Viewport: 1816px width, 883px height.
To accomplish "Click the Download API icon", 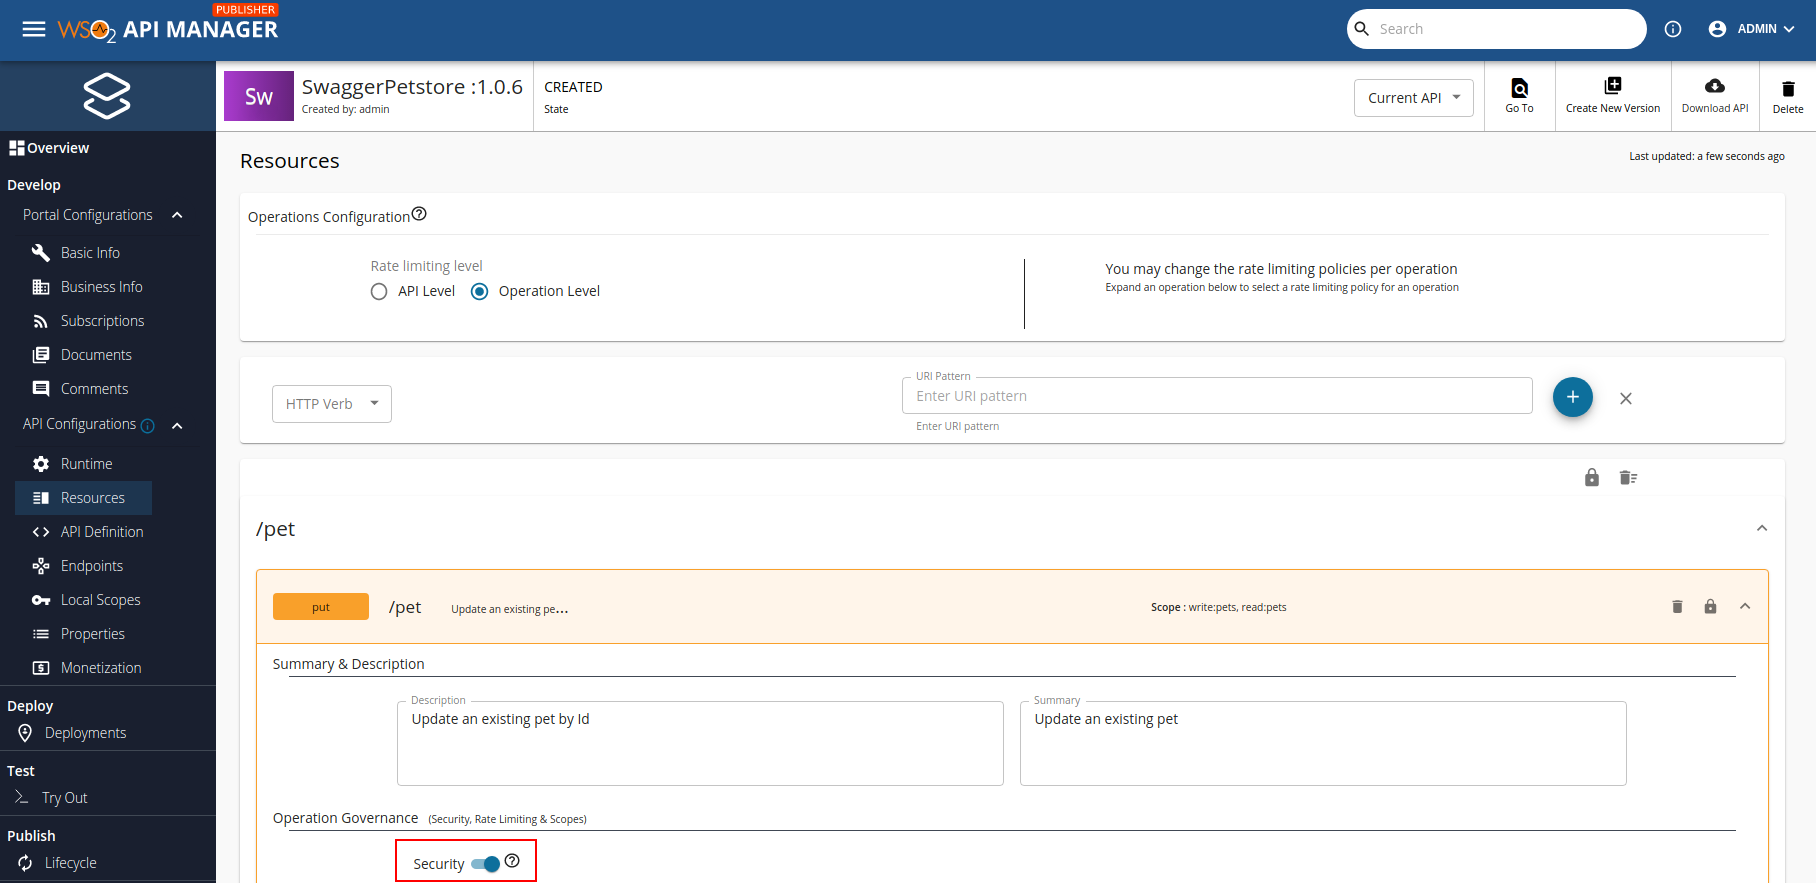I will coord(1714,86).
